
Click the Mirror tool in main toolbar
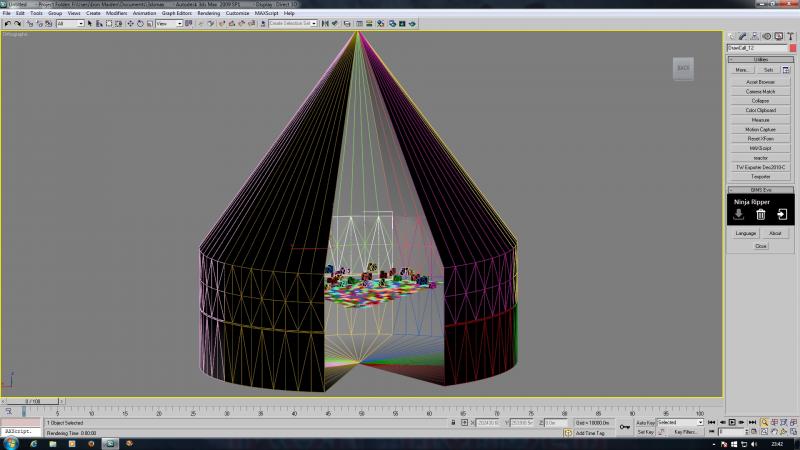(325, 23)
